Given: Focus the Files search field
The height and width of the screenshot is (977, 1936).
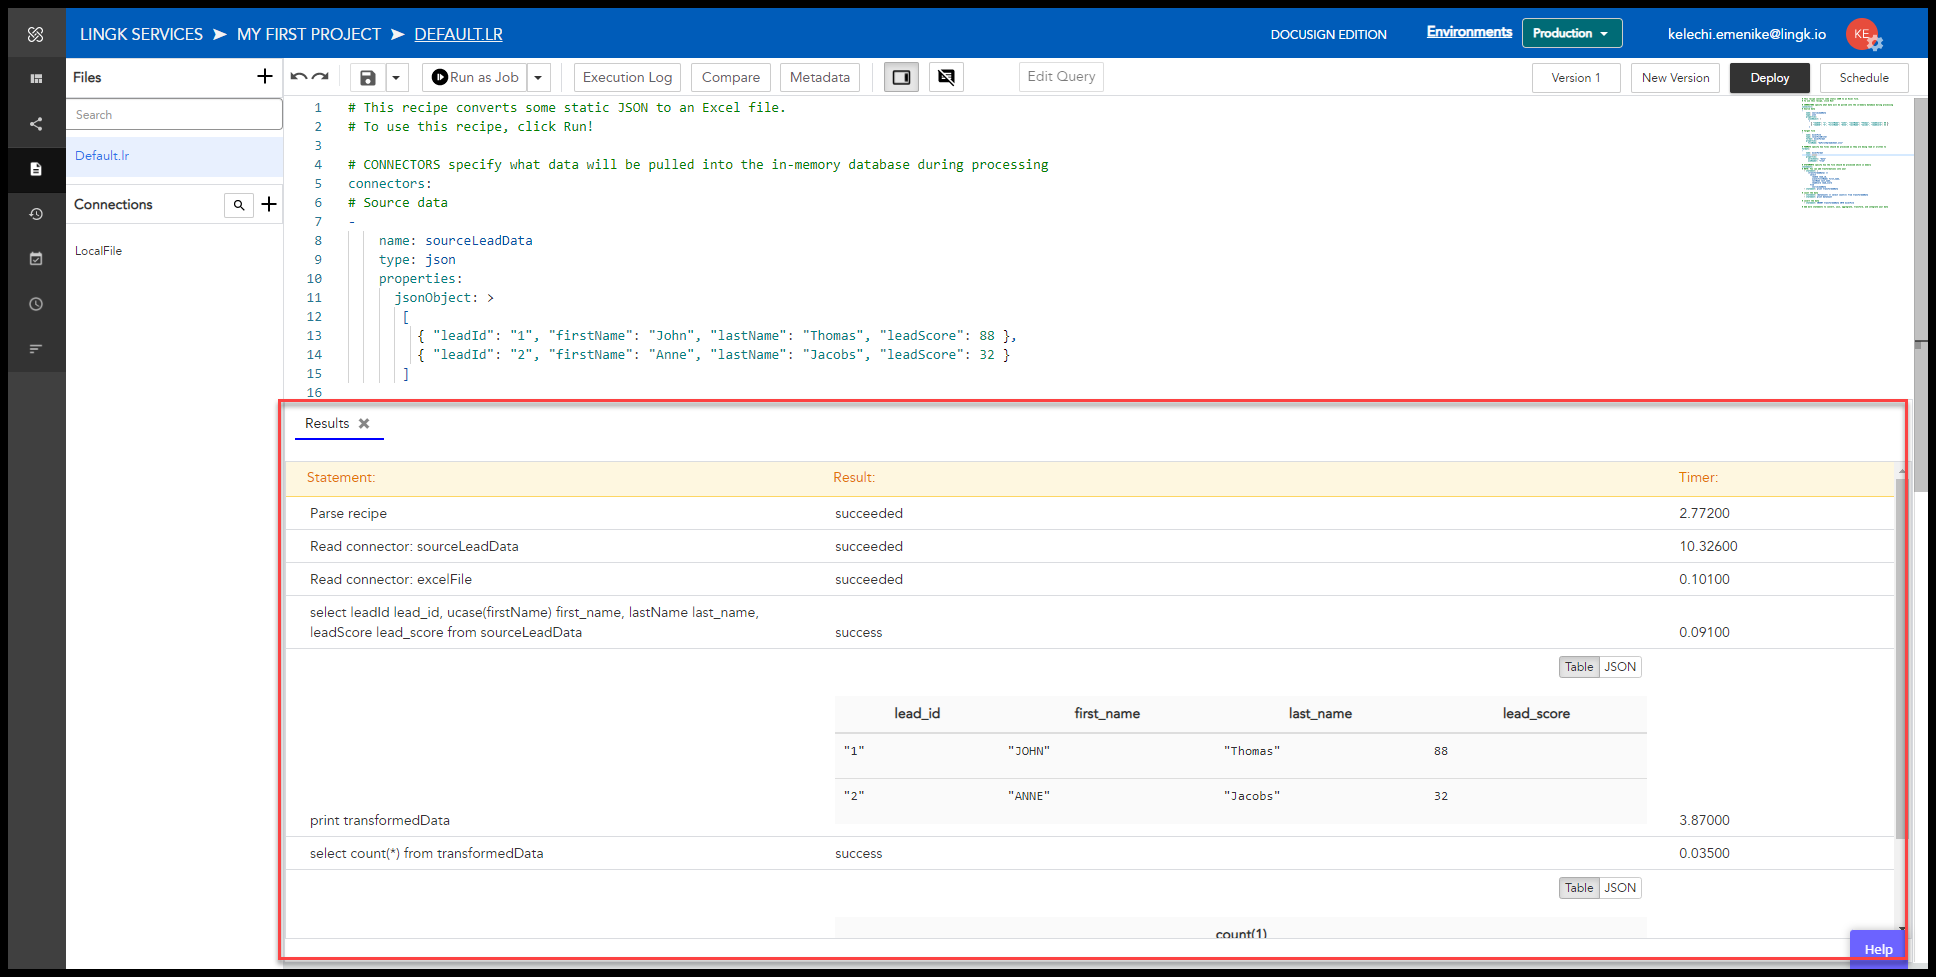Looking at the screenshot, I should pos(175,115).
